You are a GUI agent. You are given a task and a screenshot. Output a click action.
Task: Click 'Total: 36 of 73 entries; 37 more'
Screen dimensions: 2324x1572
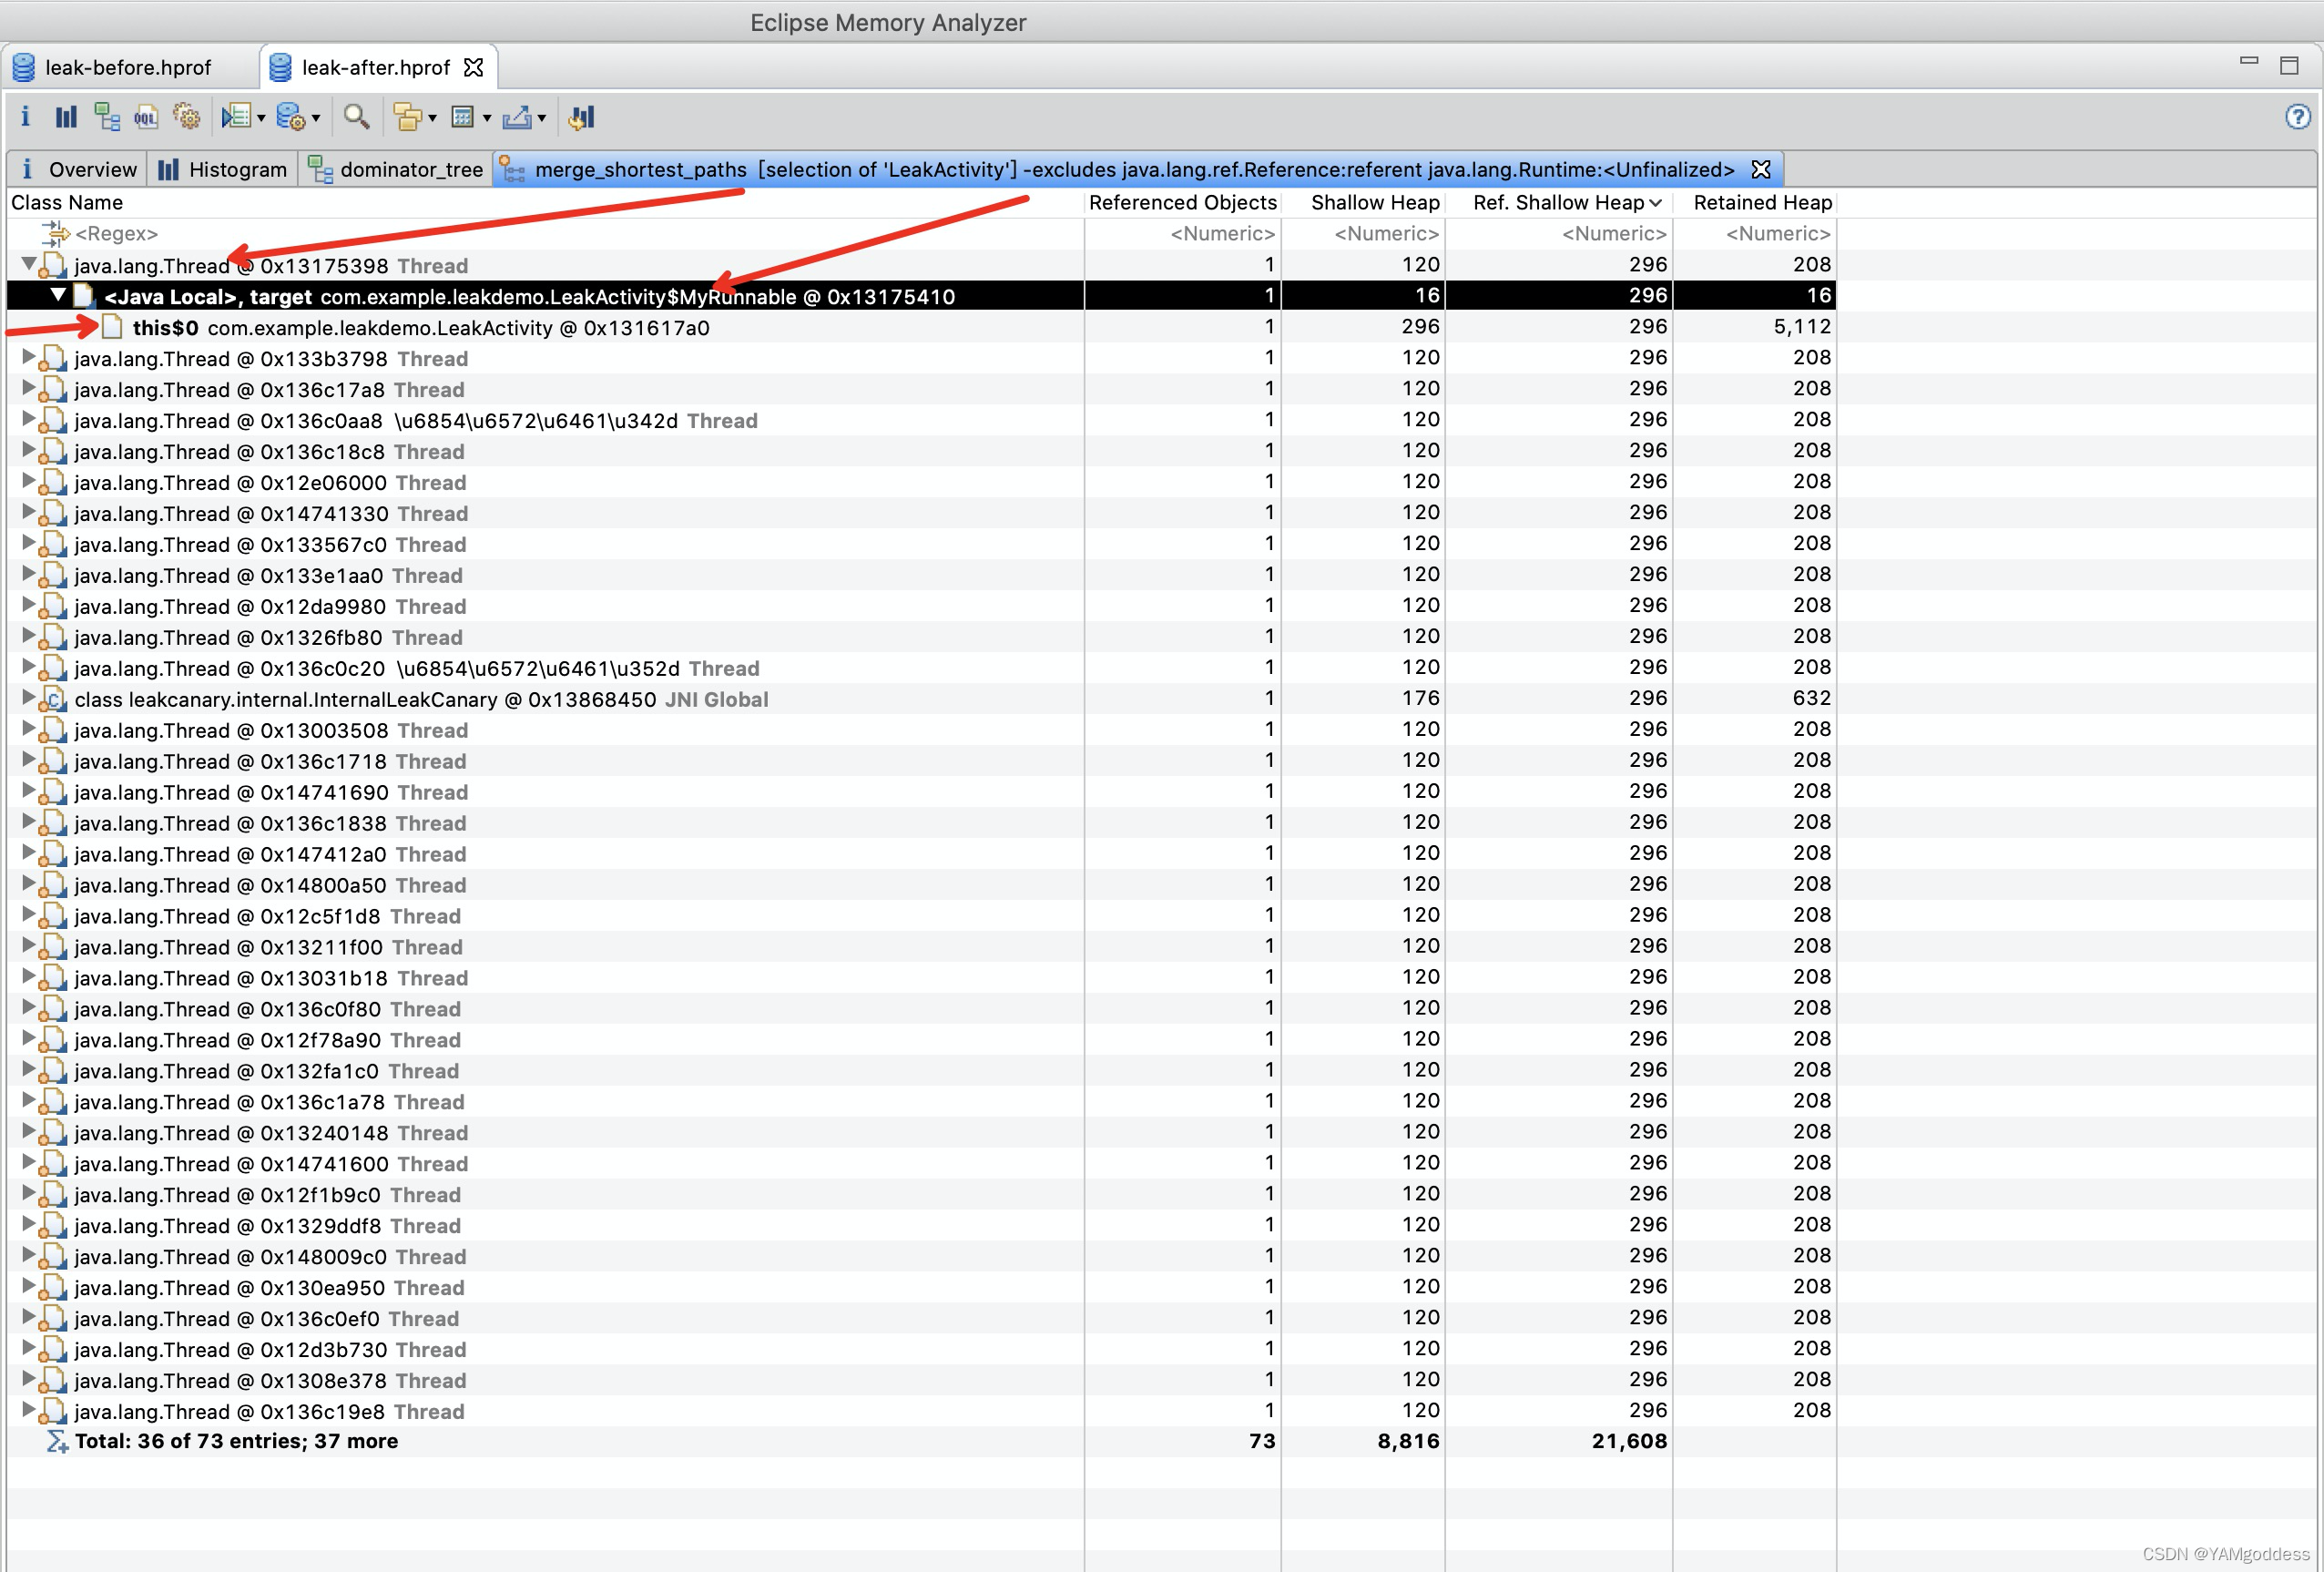pyautogui.click(x=236, y=1441)
